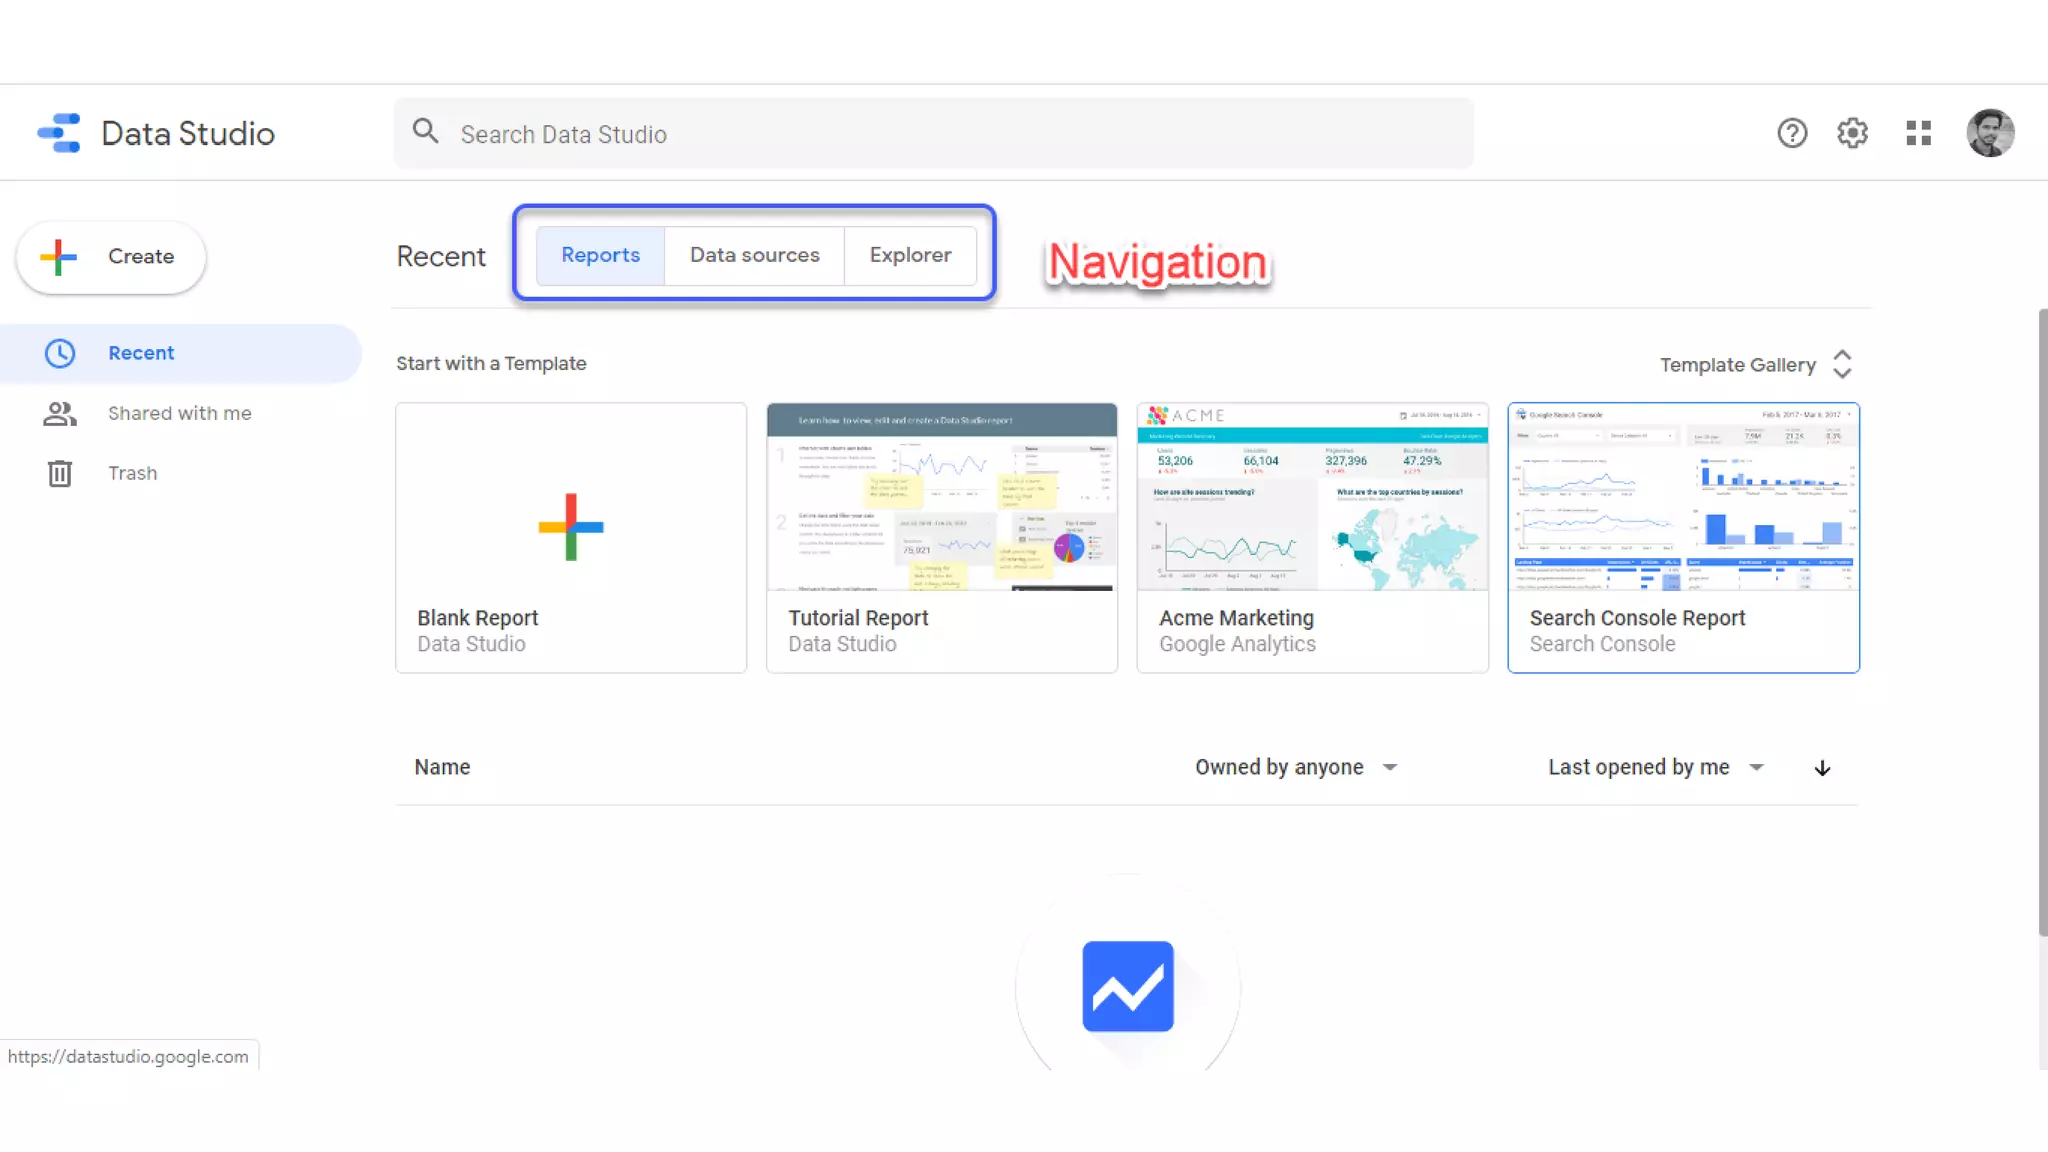This screenshot has height=1152, width=2048.
Task: Click the vertical scrollbar on the right
Action: [2042, 620]
